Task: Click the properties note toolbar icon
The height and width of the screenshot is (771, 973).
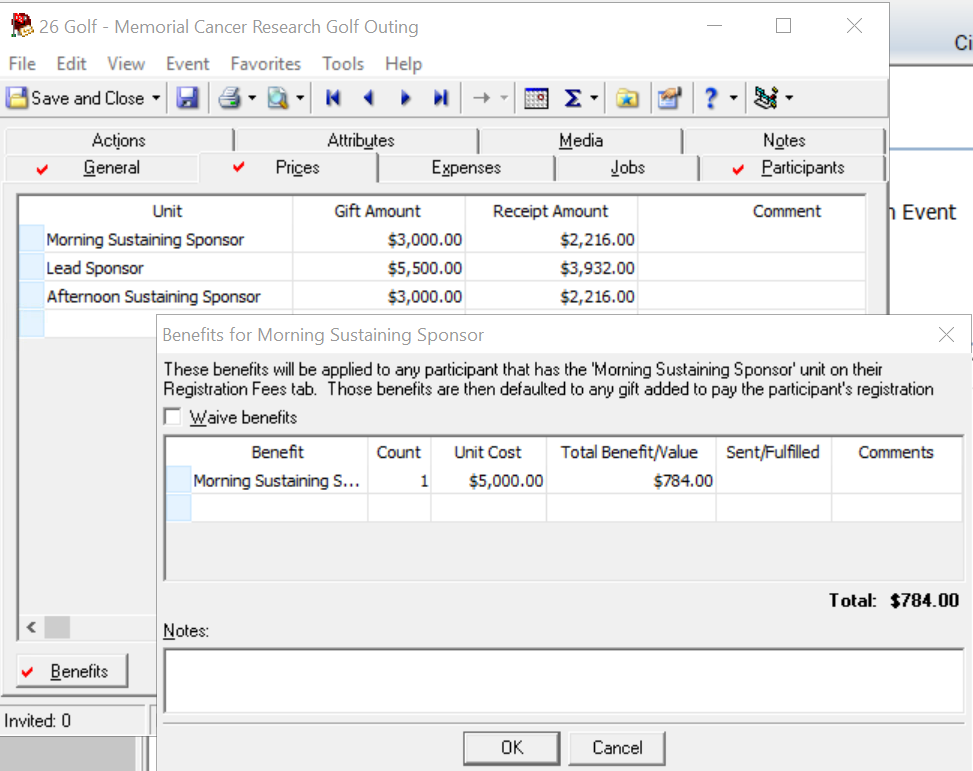Action: coord(670,98)
